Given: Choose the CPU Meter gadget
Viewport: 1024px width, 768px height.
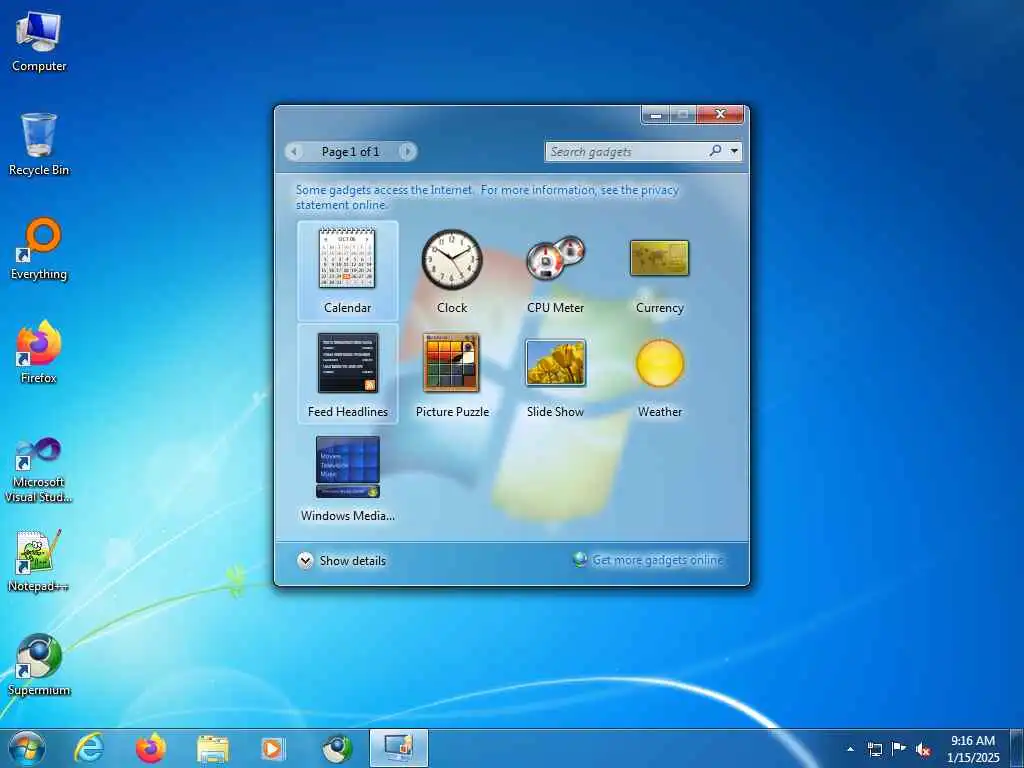Looking at the screenshot, I should (x=556, y=270).
